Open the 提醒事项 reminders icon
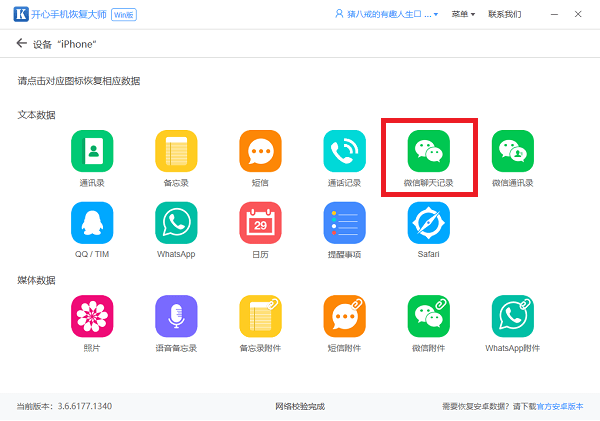600x421 pixels. pos(344,223)
